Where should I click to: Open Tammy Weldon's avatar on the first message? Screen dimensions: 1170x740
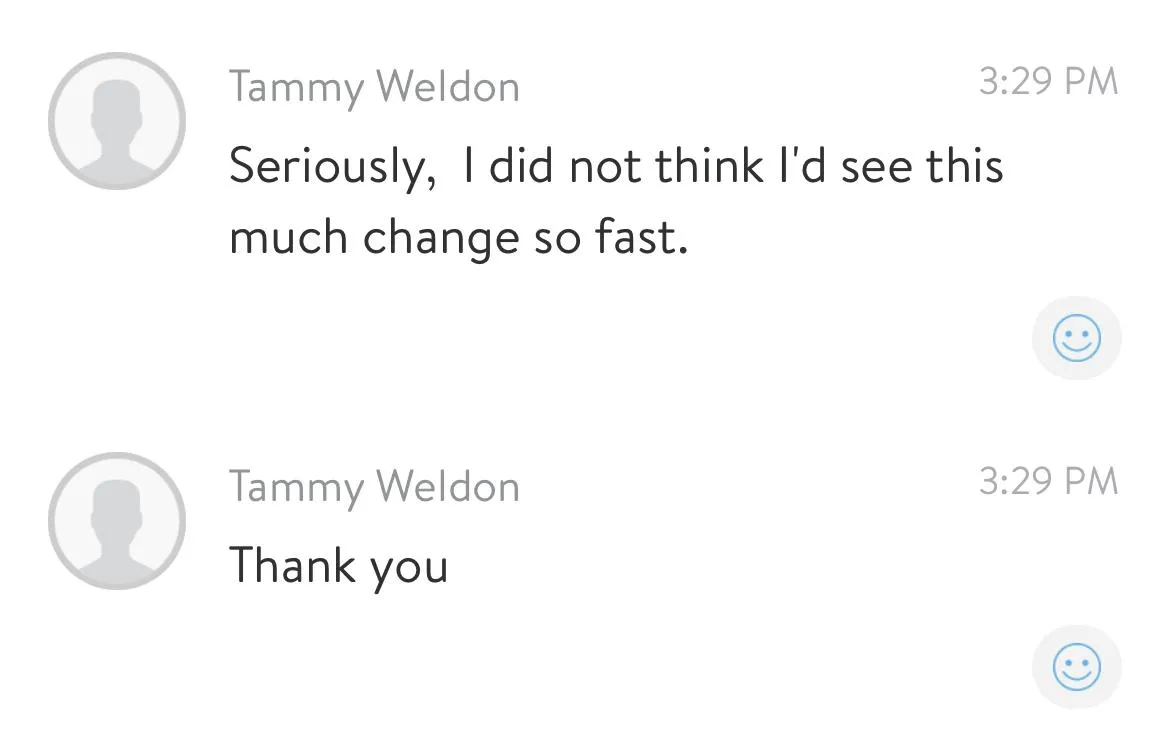tap(117, 121)
